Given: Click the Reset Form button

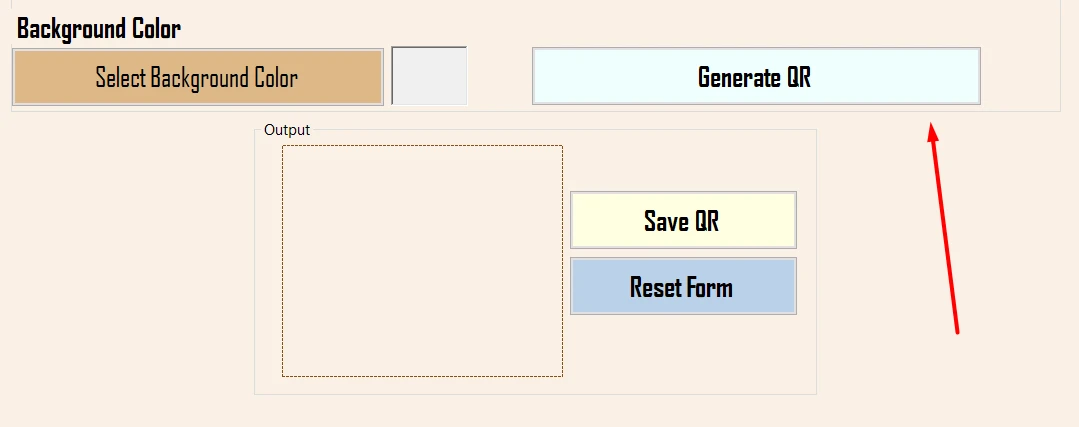Looking at the screenshot, I should (x=683, y=287).
